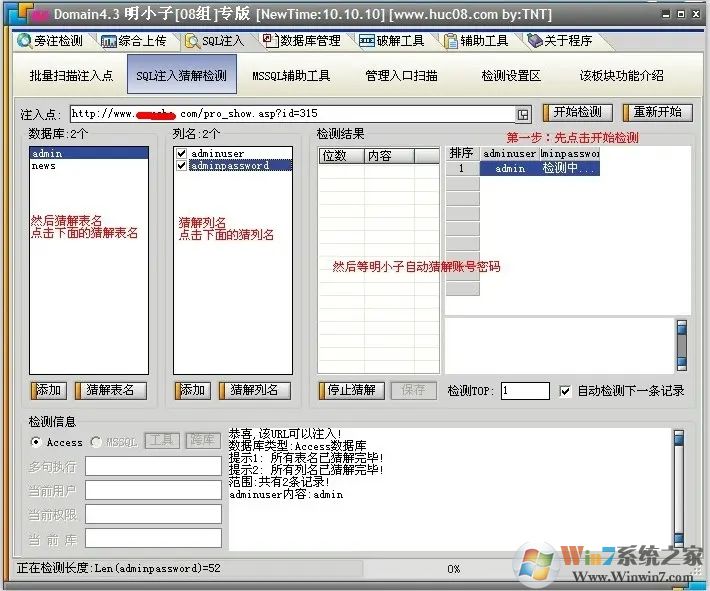The height and width of the screenshot is (591, 710).
Task: Click the SQL注入 magnifier tab icon
Action: coord(191,41)
